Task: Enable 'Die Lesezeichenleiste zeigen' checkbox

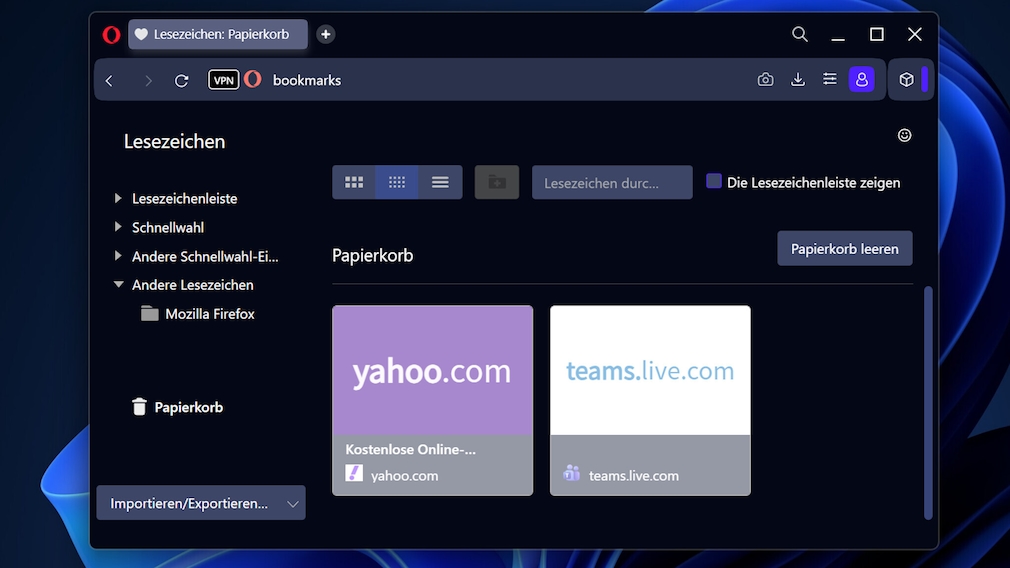Action: pos(714,182)
